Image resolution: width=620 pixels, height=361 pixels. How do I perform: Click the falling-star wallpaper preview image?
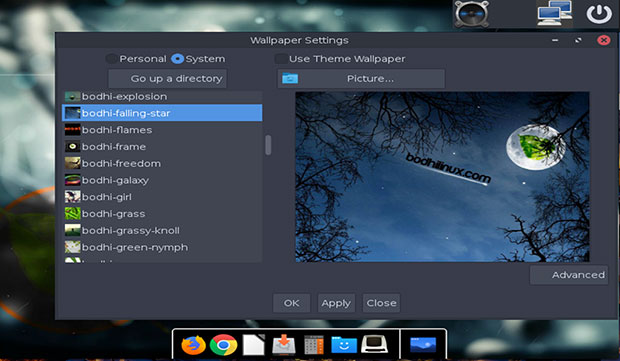pos(442,177)
